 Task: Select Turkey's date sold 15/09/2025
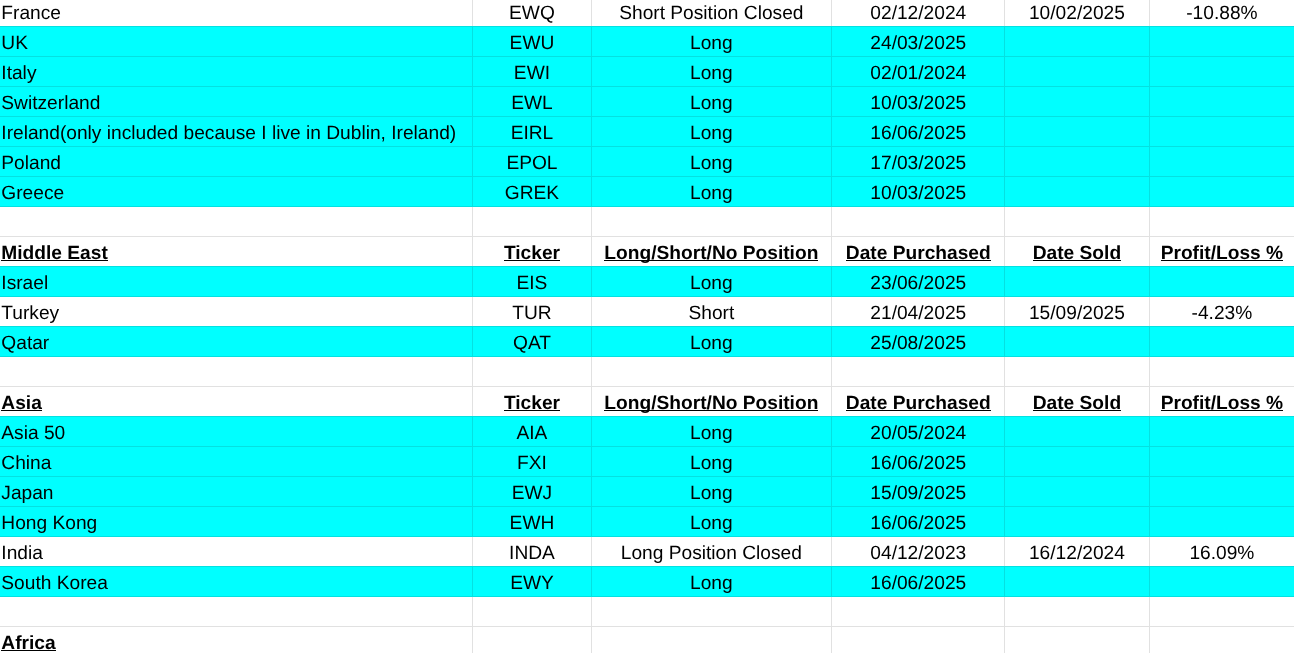pyautogui.click(x=1076, y=312)
